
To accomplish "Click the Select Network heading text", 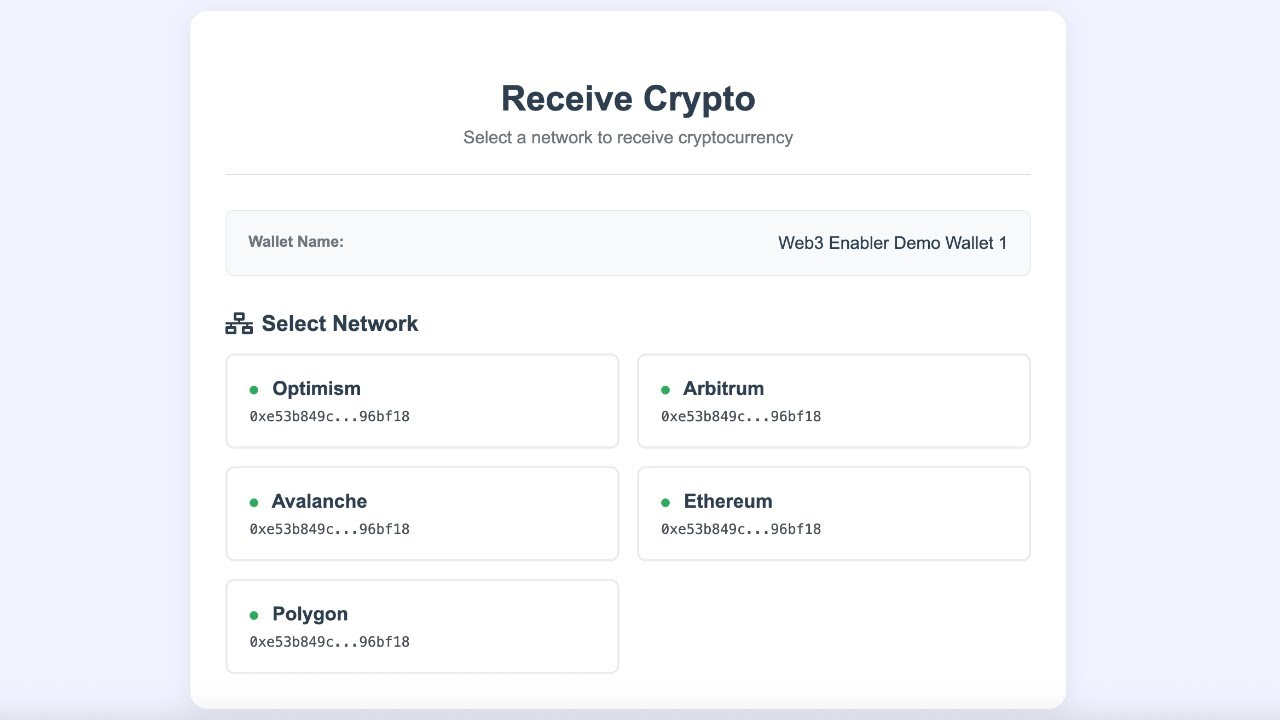I will point(340,324).
